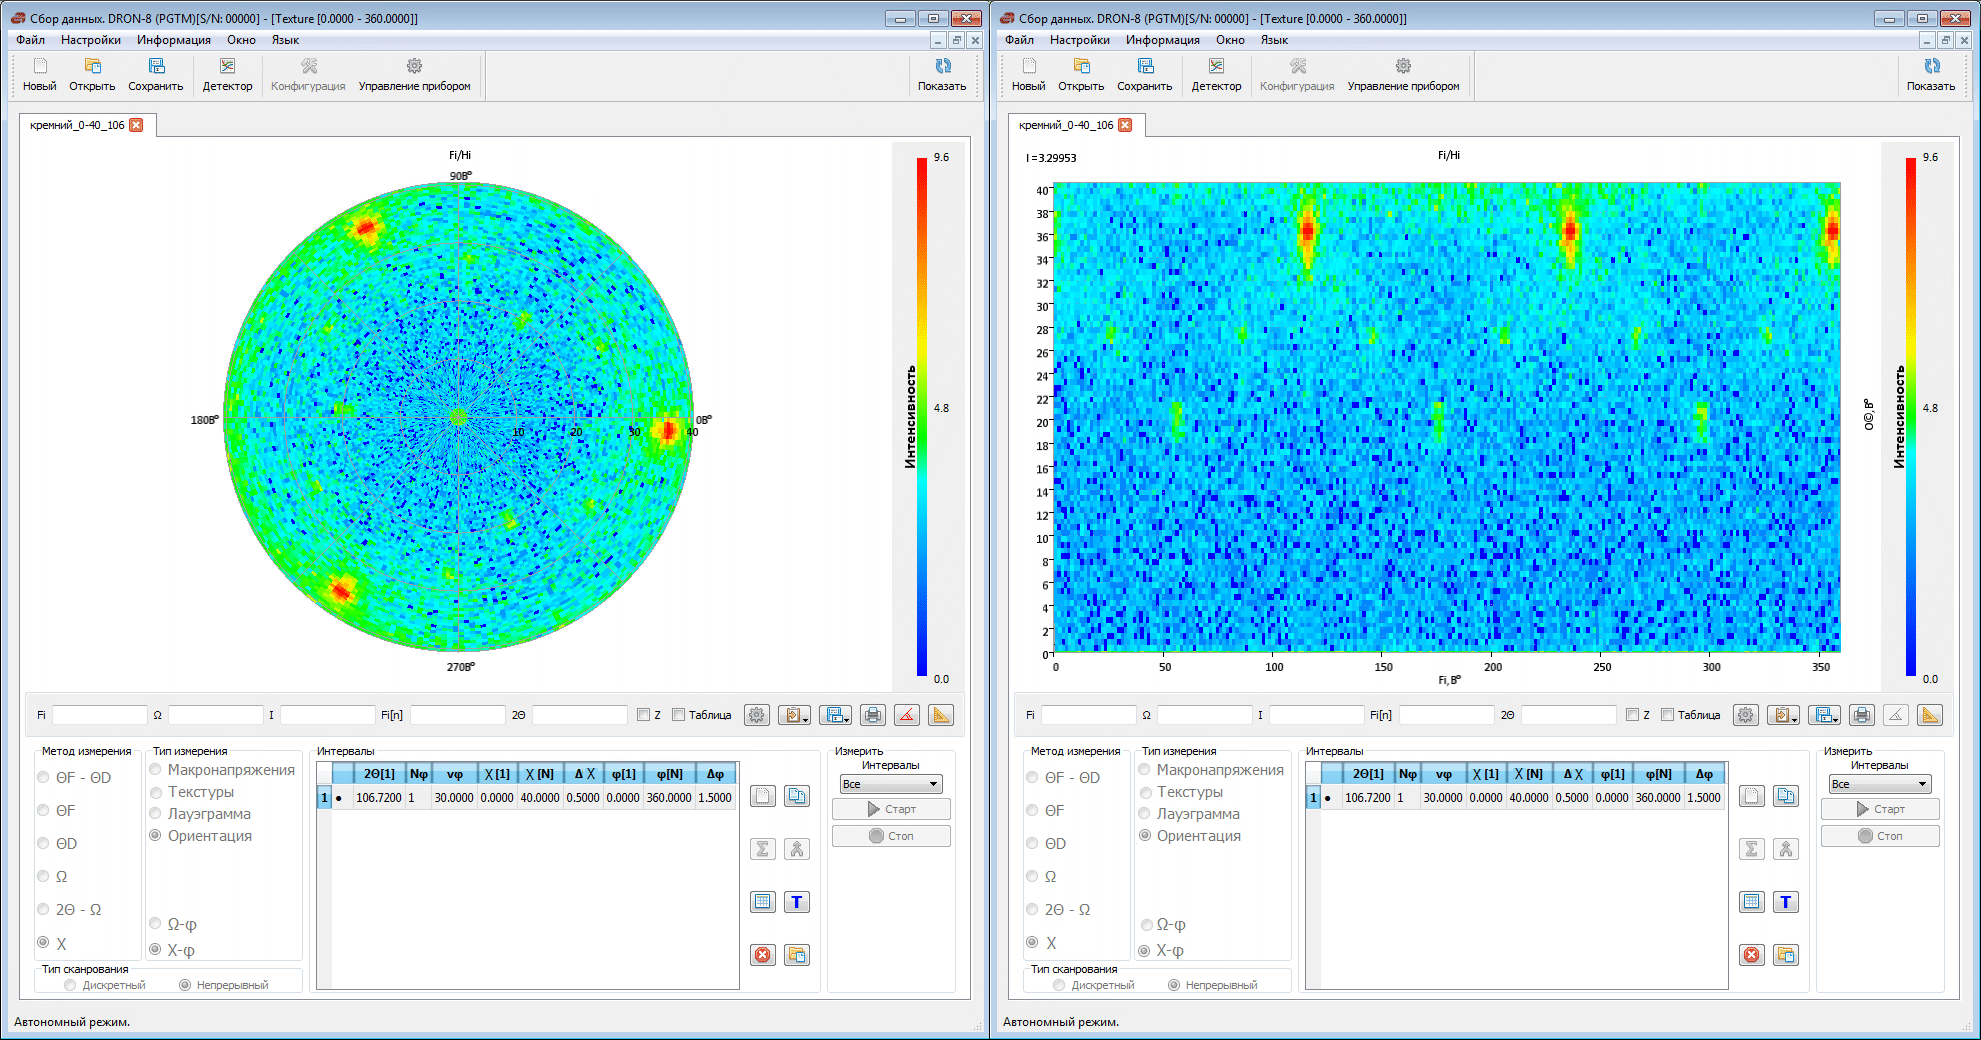
Task: Click Управление прибором gear in right window toolbar
Action: (x=1403, y=67)
